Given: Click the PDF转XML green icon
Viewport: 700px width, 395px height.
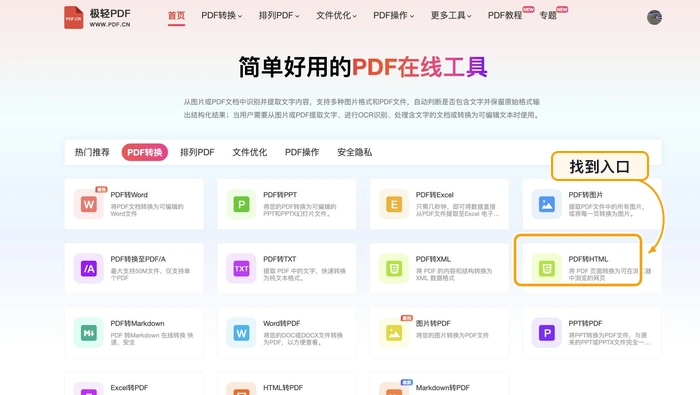Looking at the screenshot, I should point(394,268).
